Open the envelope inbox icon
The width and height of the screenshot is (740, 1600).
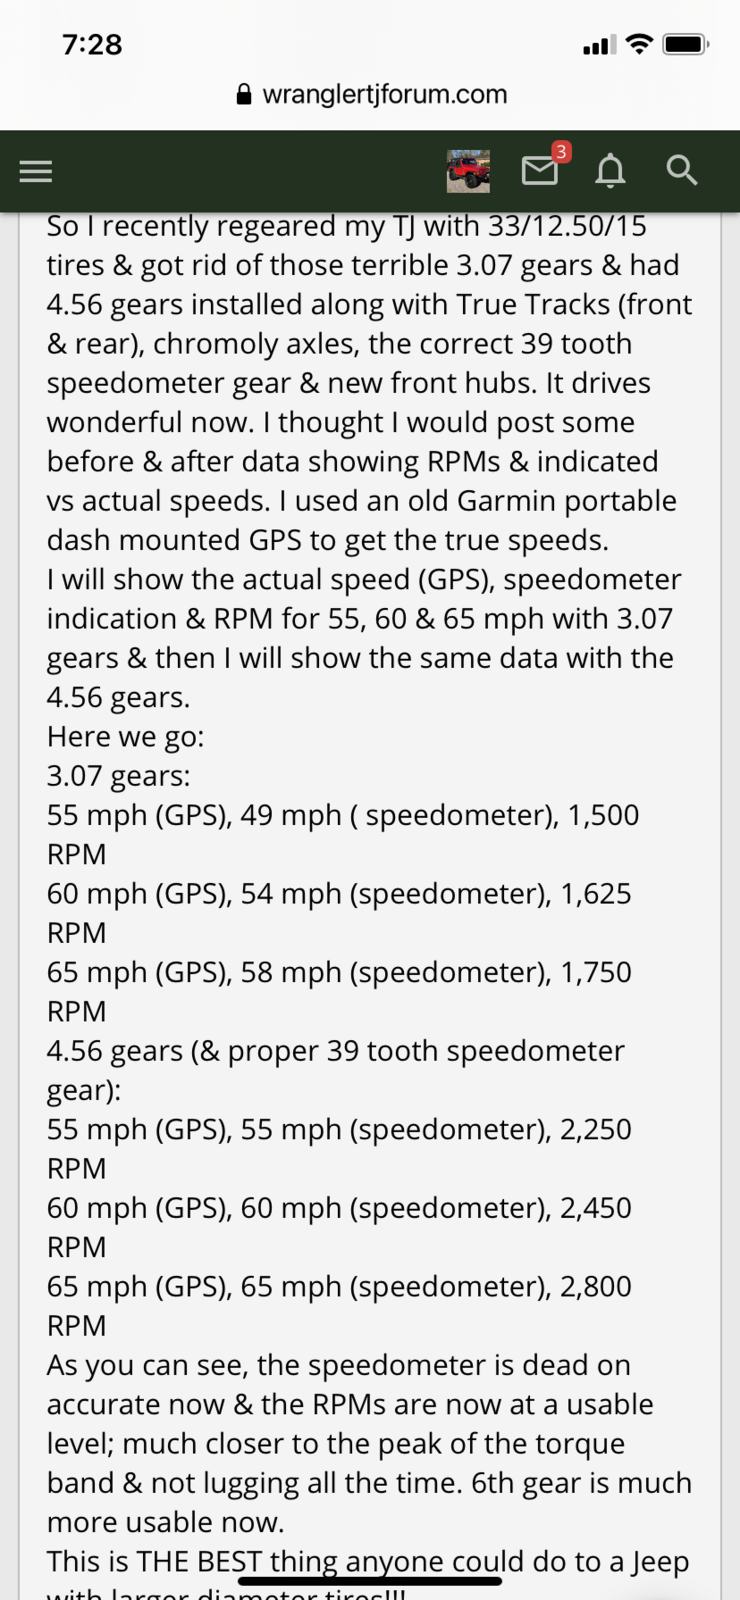click(x=540, y=171)
